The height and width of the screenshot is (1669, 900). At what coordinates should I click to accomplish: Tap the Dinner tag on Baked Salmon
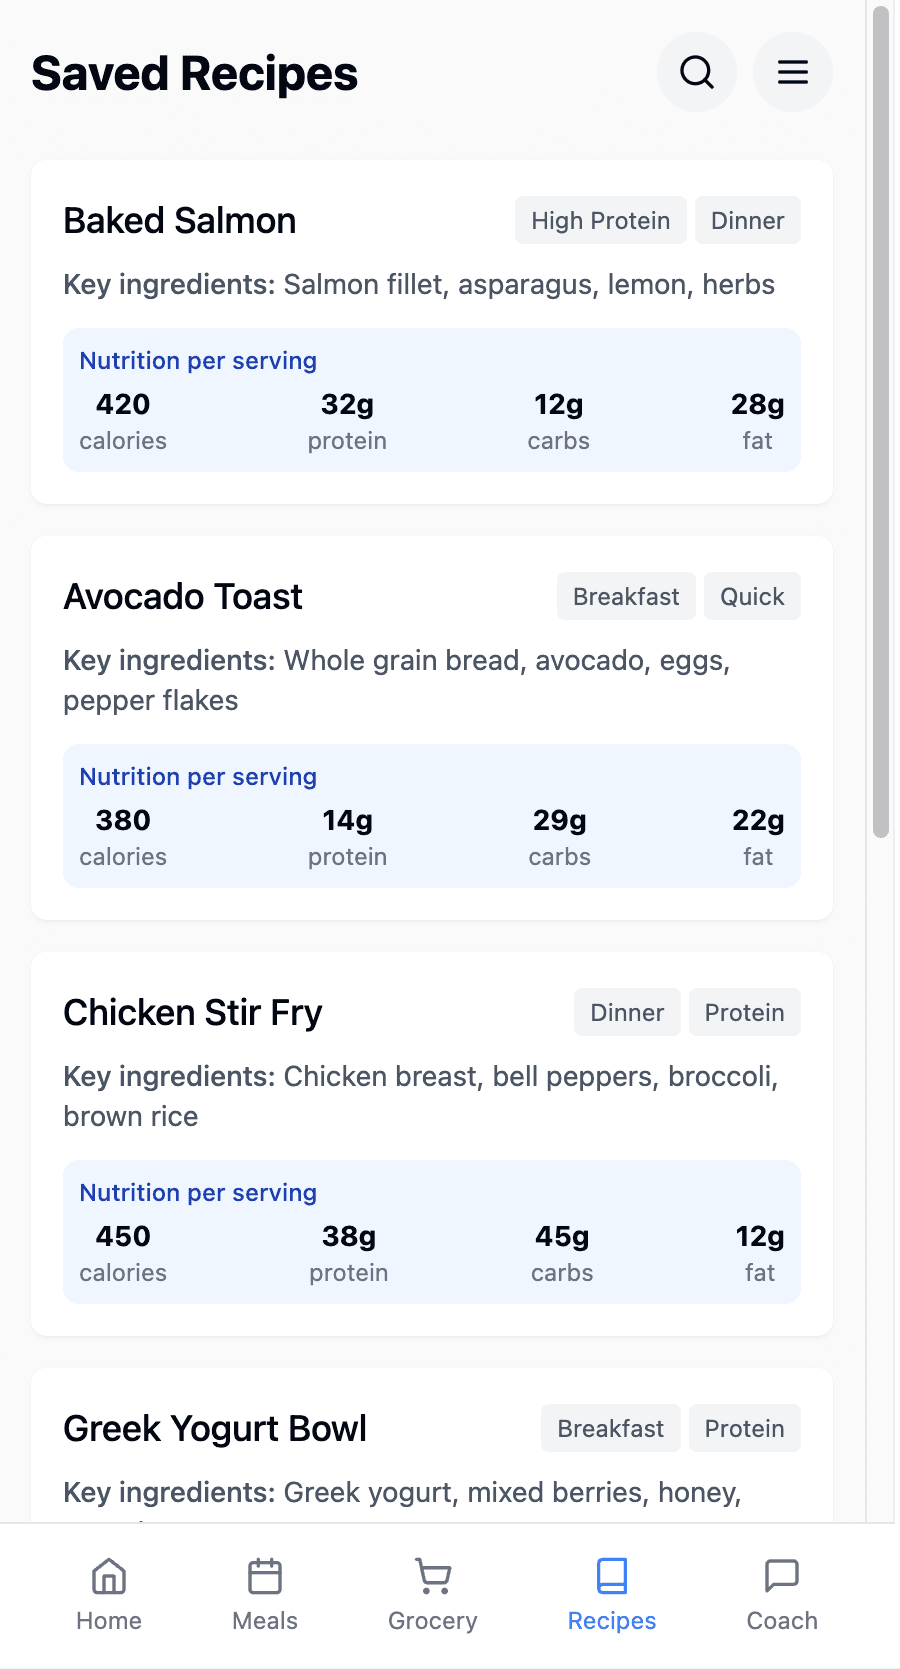(747, 220)
